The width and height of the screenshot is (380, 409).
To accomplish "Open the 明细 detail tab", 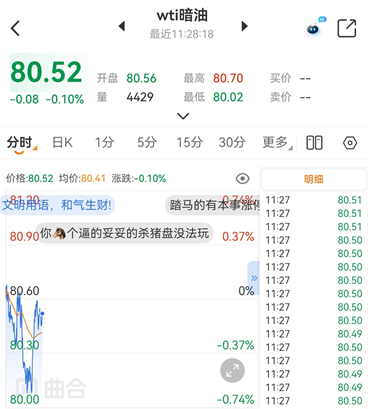I will coord(314,179).
